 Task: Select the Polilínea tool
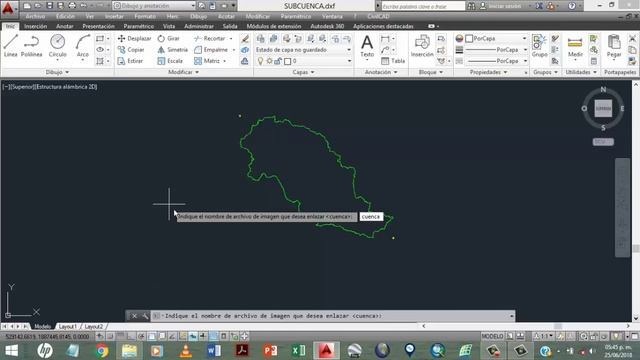31,46
